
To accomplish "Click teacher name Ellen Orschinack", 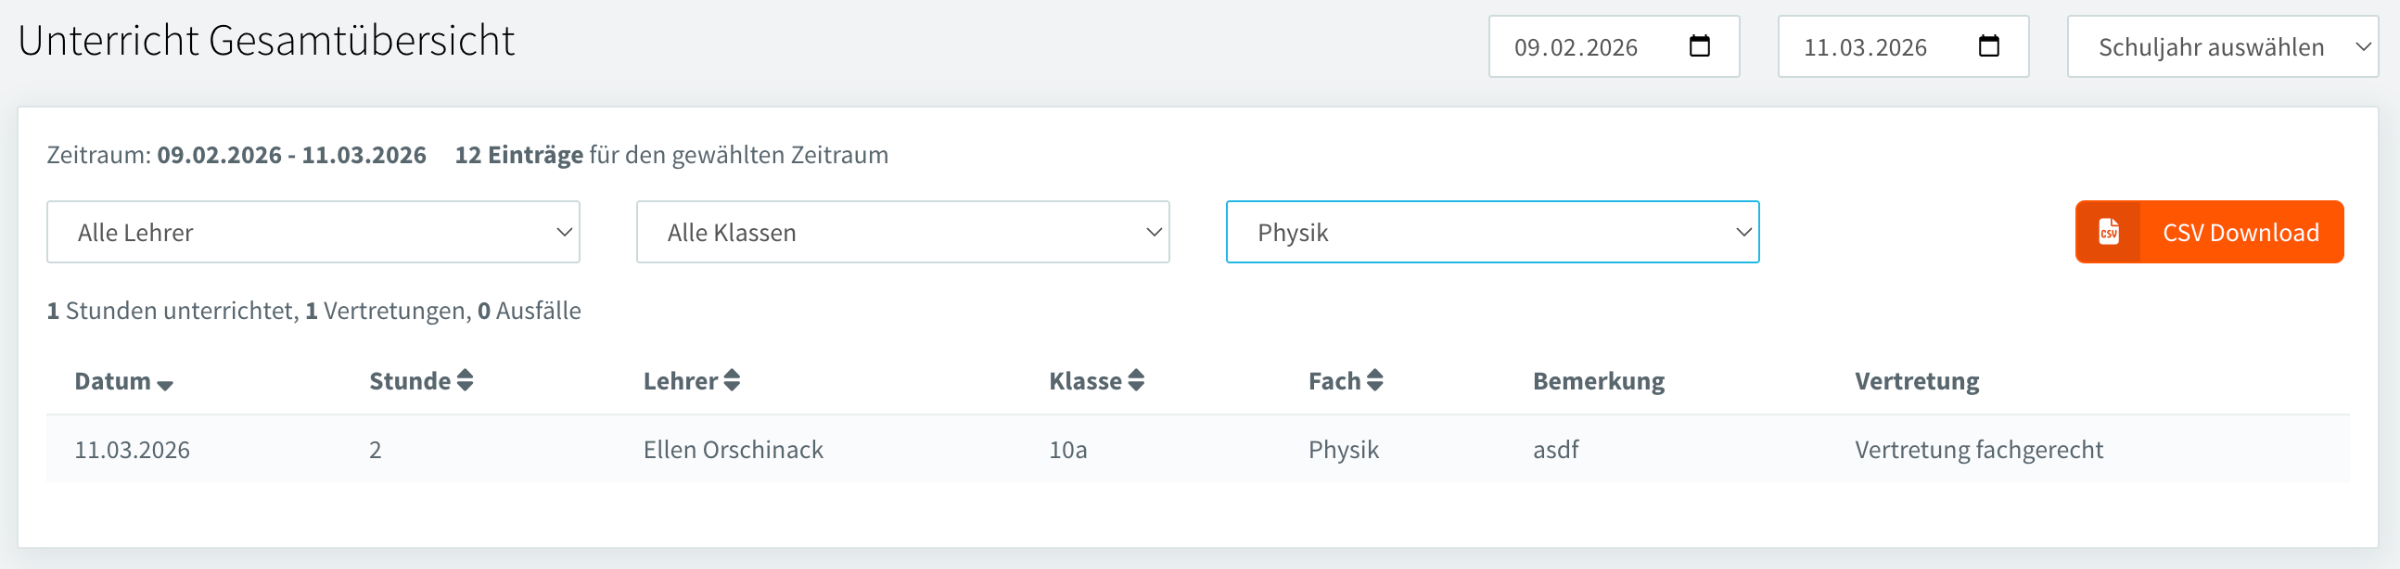I will tap(733, 450).
